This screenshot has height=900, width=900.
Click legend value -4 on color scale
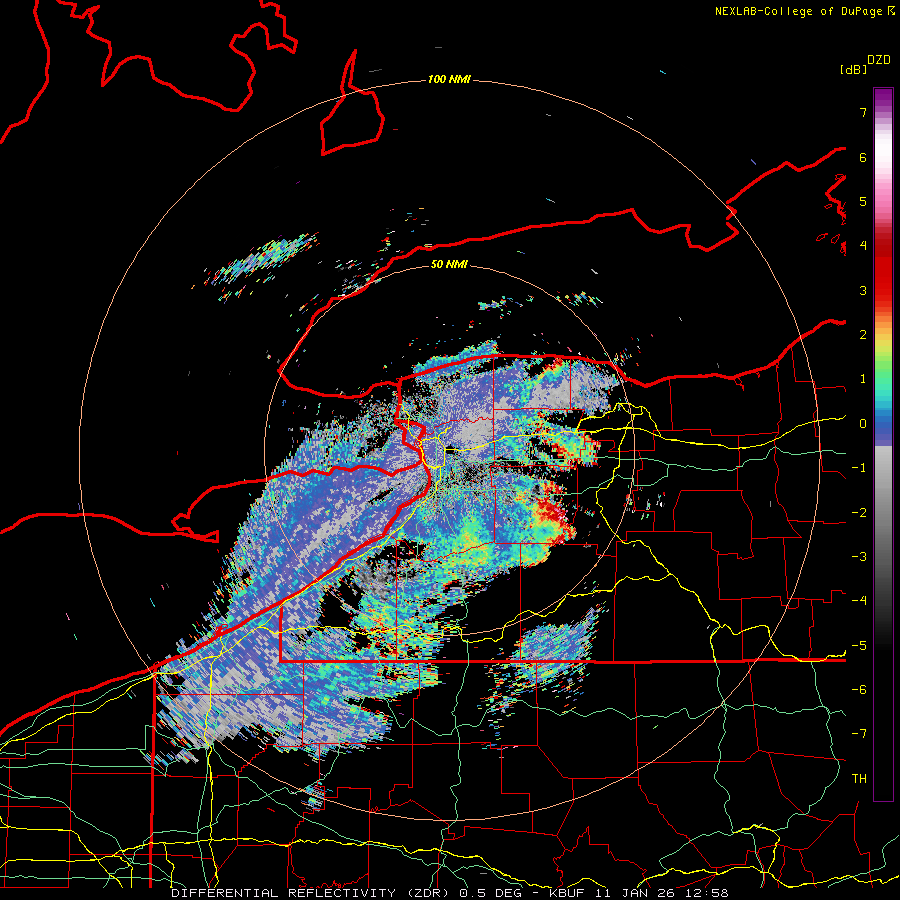859,601
